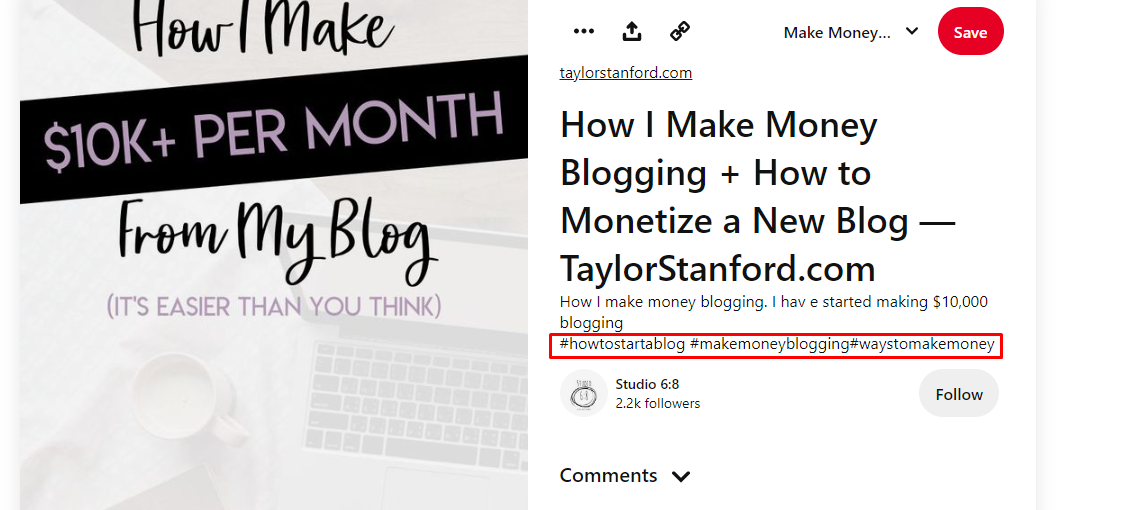
Task: Click the Studio 6:8 profile name
Action: (x=647, y=384)
